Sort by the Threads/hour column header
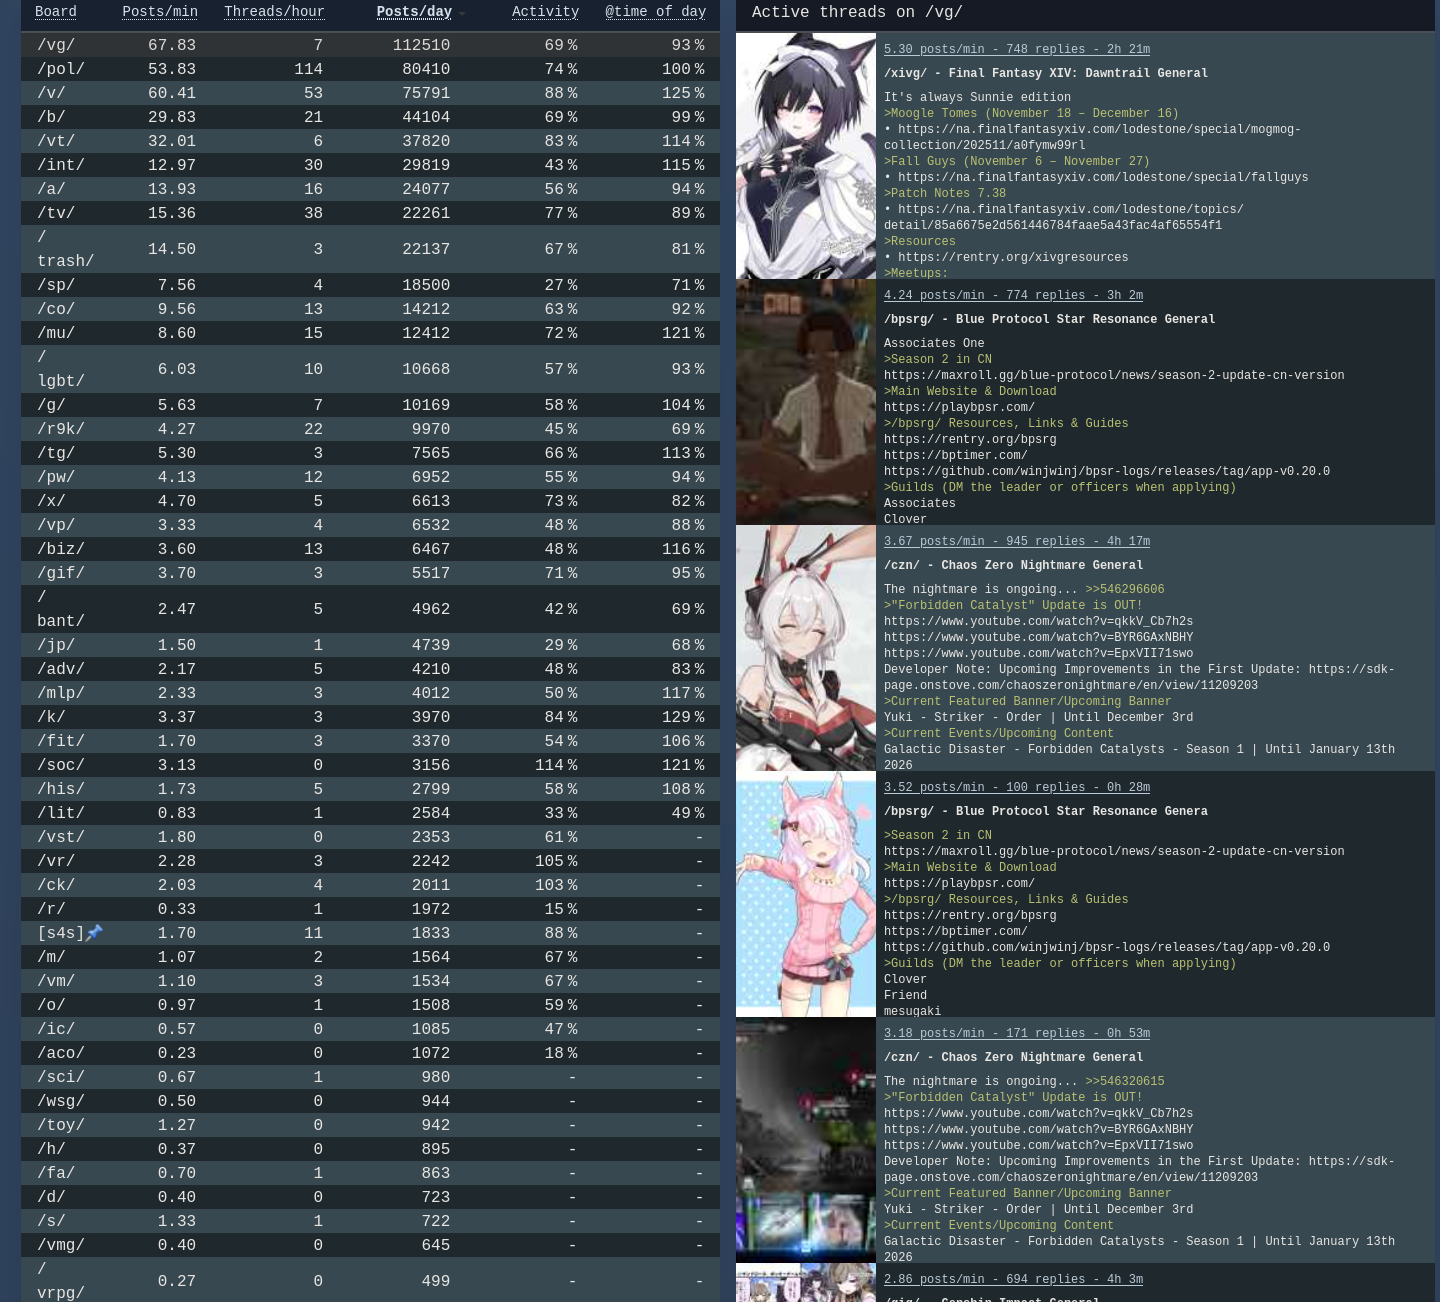 (274, 12)
